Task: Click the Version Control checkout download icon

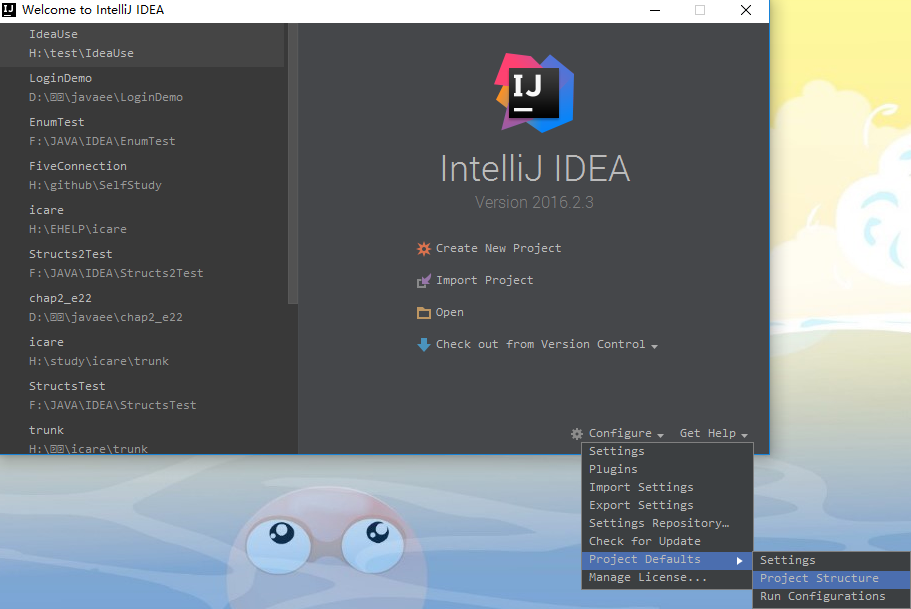Action: (426, 344)
